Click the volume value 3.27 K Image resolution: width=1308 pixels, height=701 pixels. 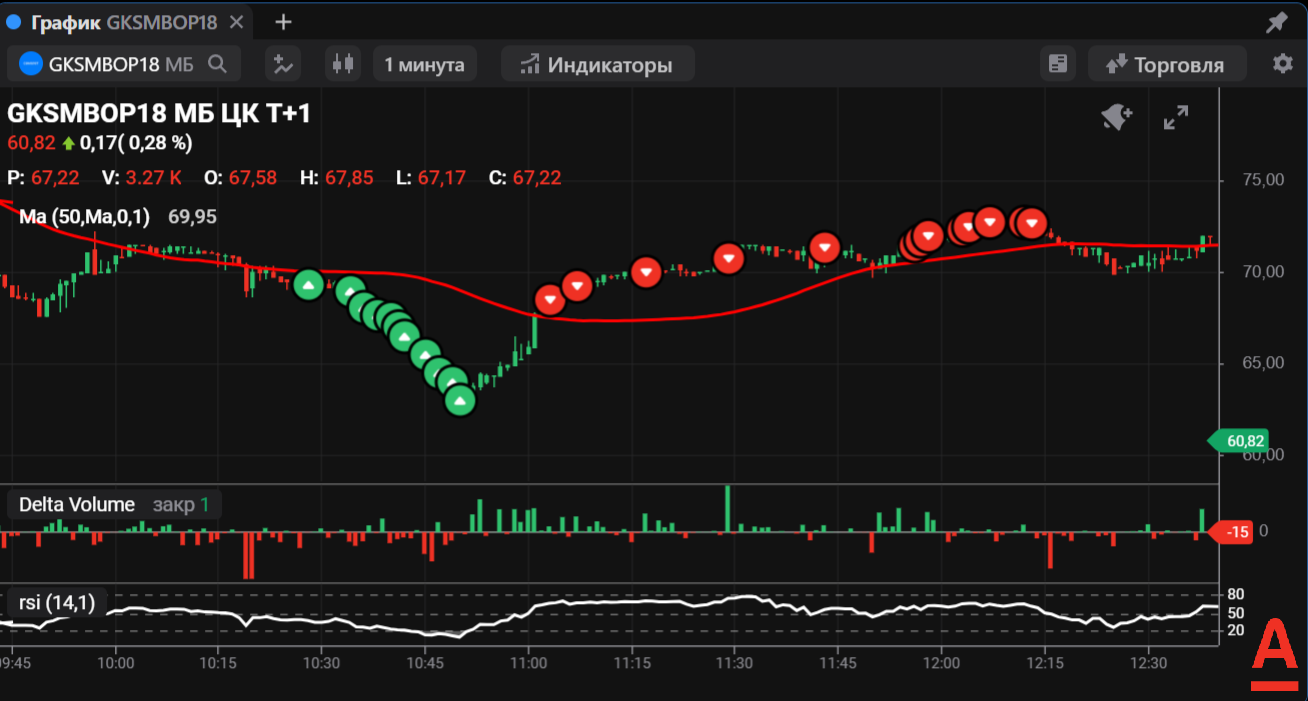(153, 178)
